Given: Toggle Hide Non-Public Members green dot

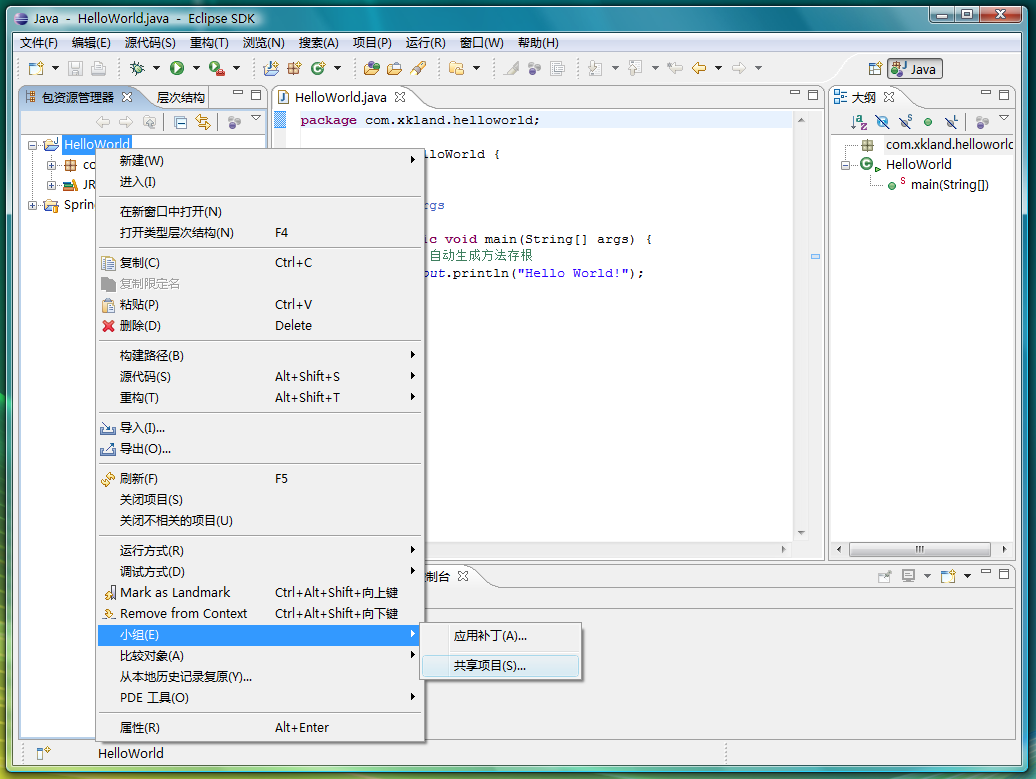Looking at the screenshot, I should pos(928,122).
